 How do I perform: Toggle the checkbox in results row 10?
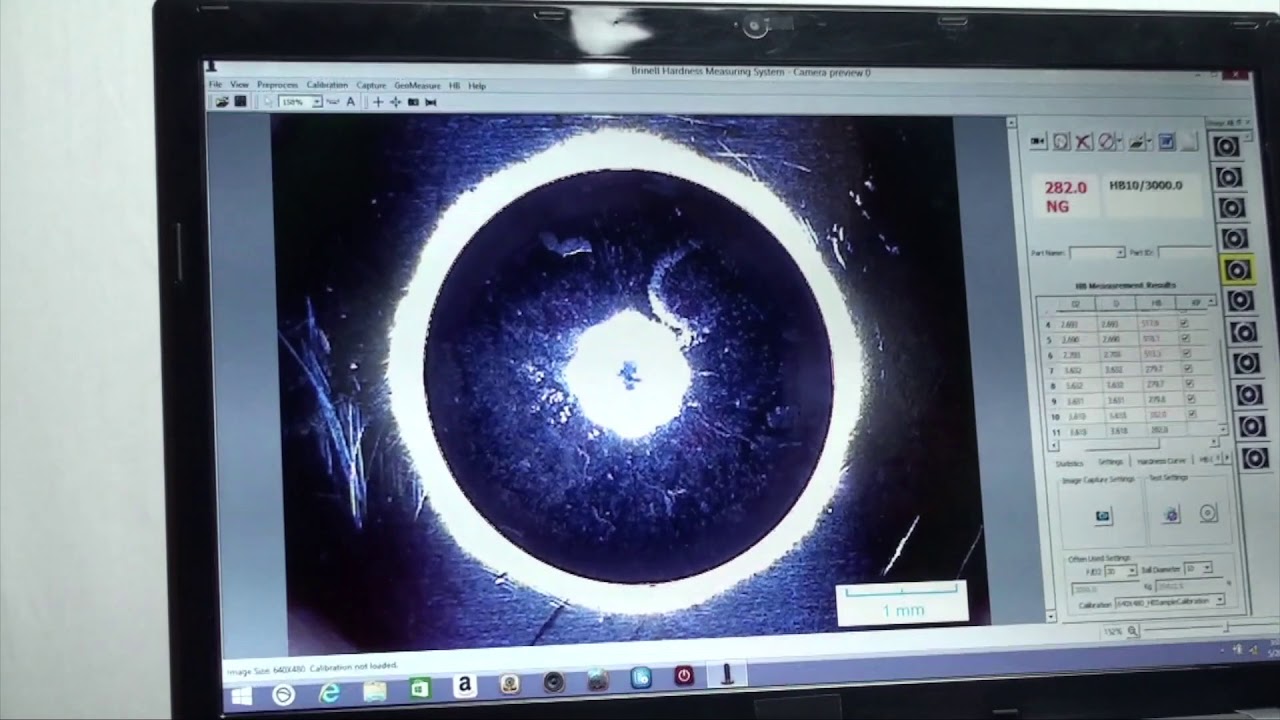tap(1191, 413)
